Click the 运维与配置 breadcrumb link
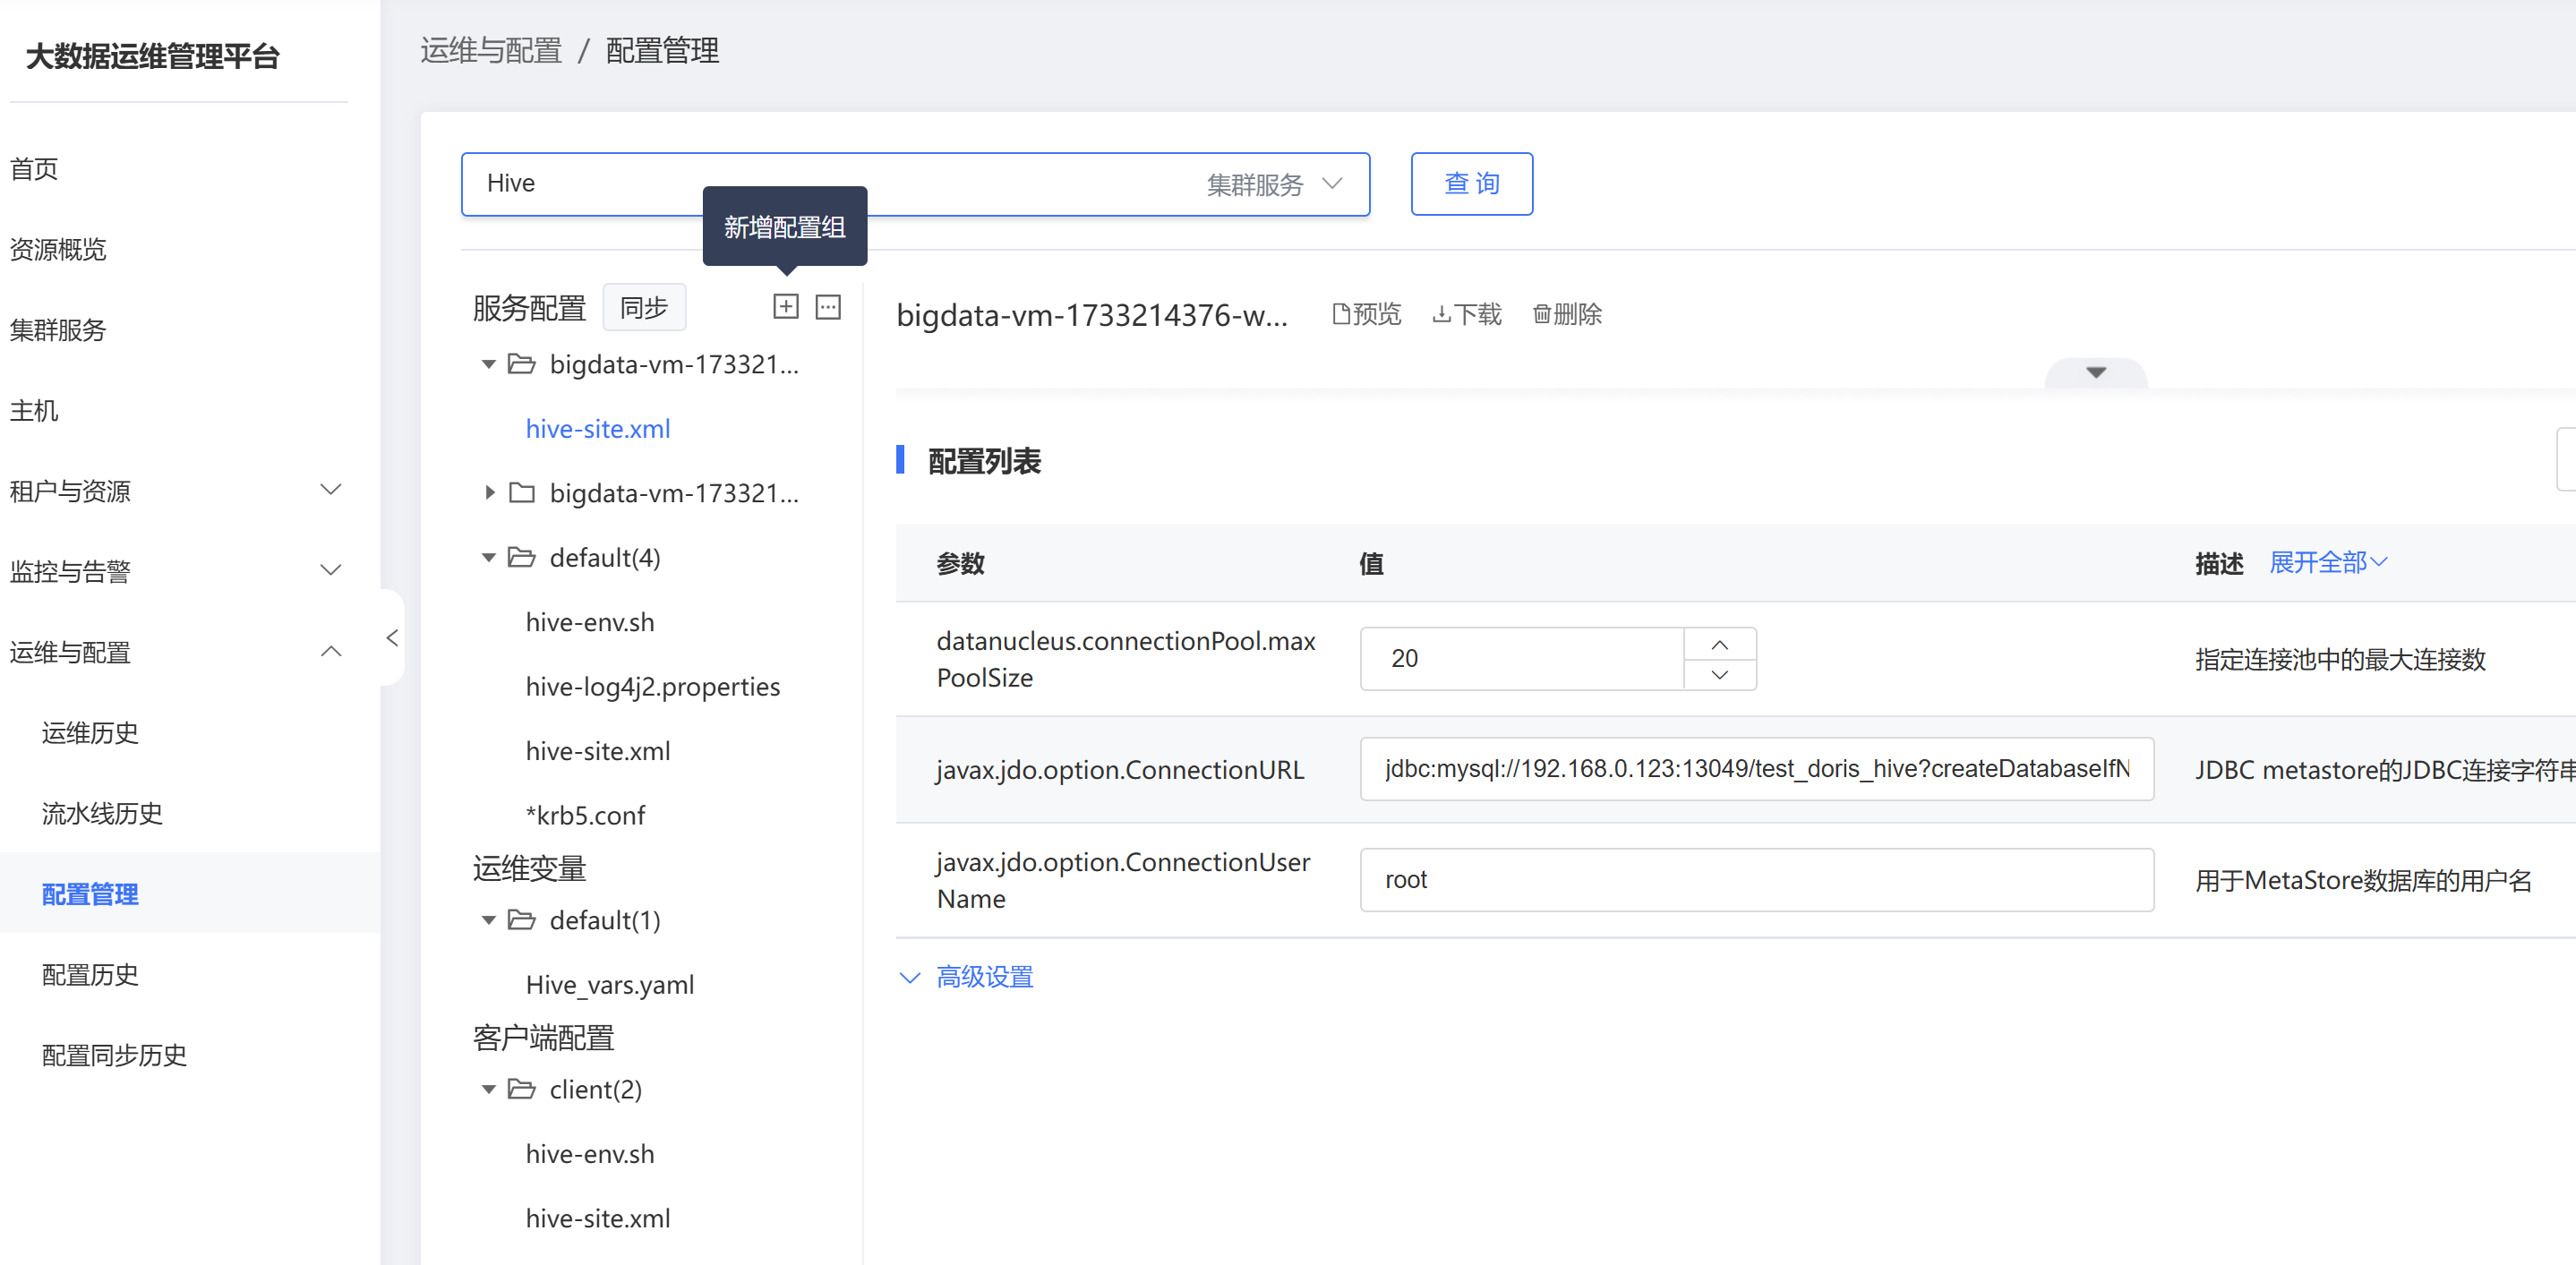This screenshot has height=1265, width=2576. 491,50
